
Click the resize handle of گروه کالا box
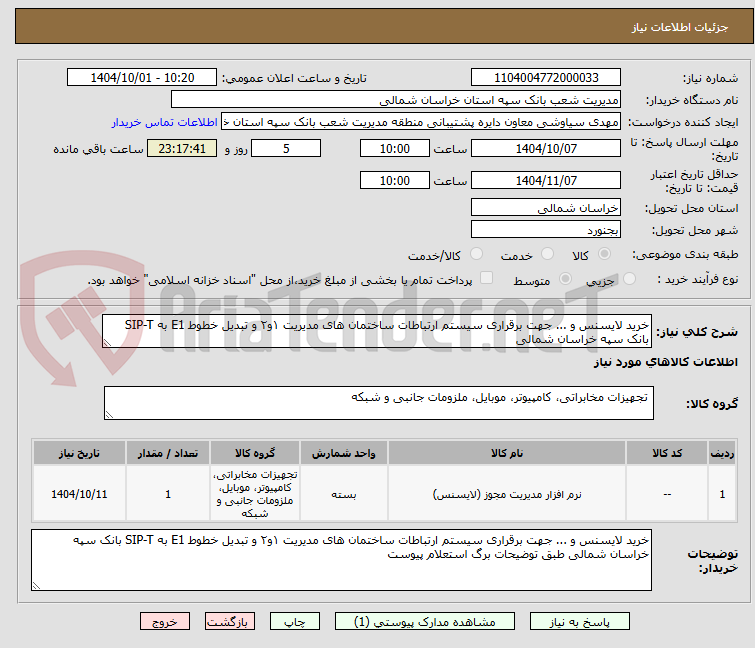pyautogui.click(x=109, y=415)
